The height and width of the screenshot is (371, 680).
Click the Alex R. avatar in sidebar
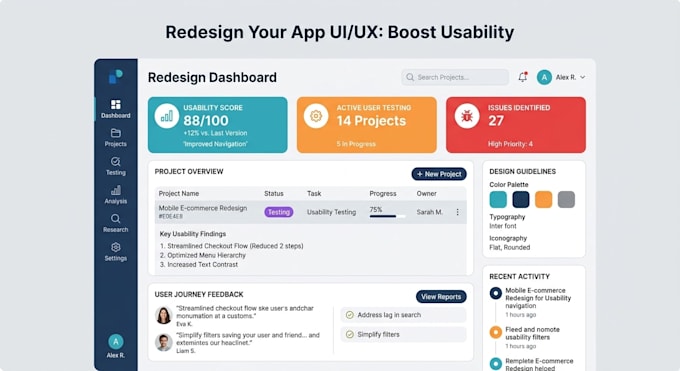[115, 342]
